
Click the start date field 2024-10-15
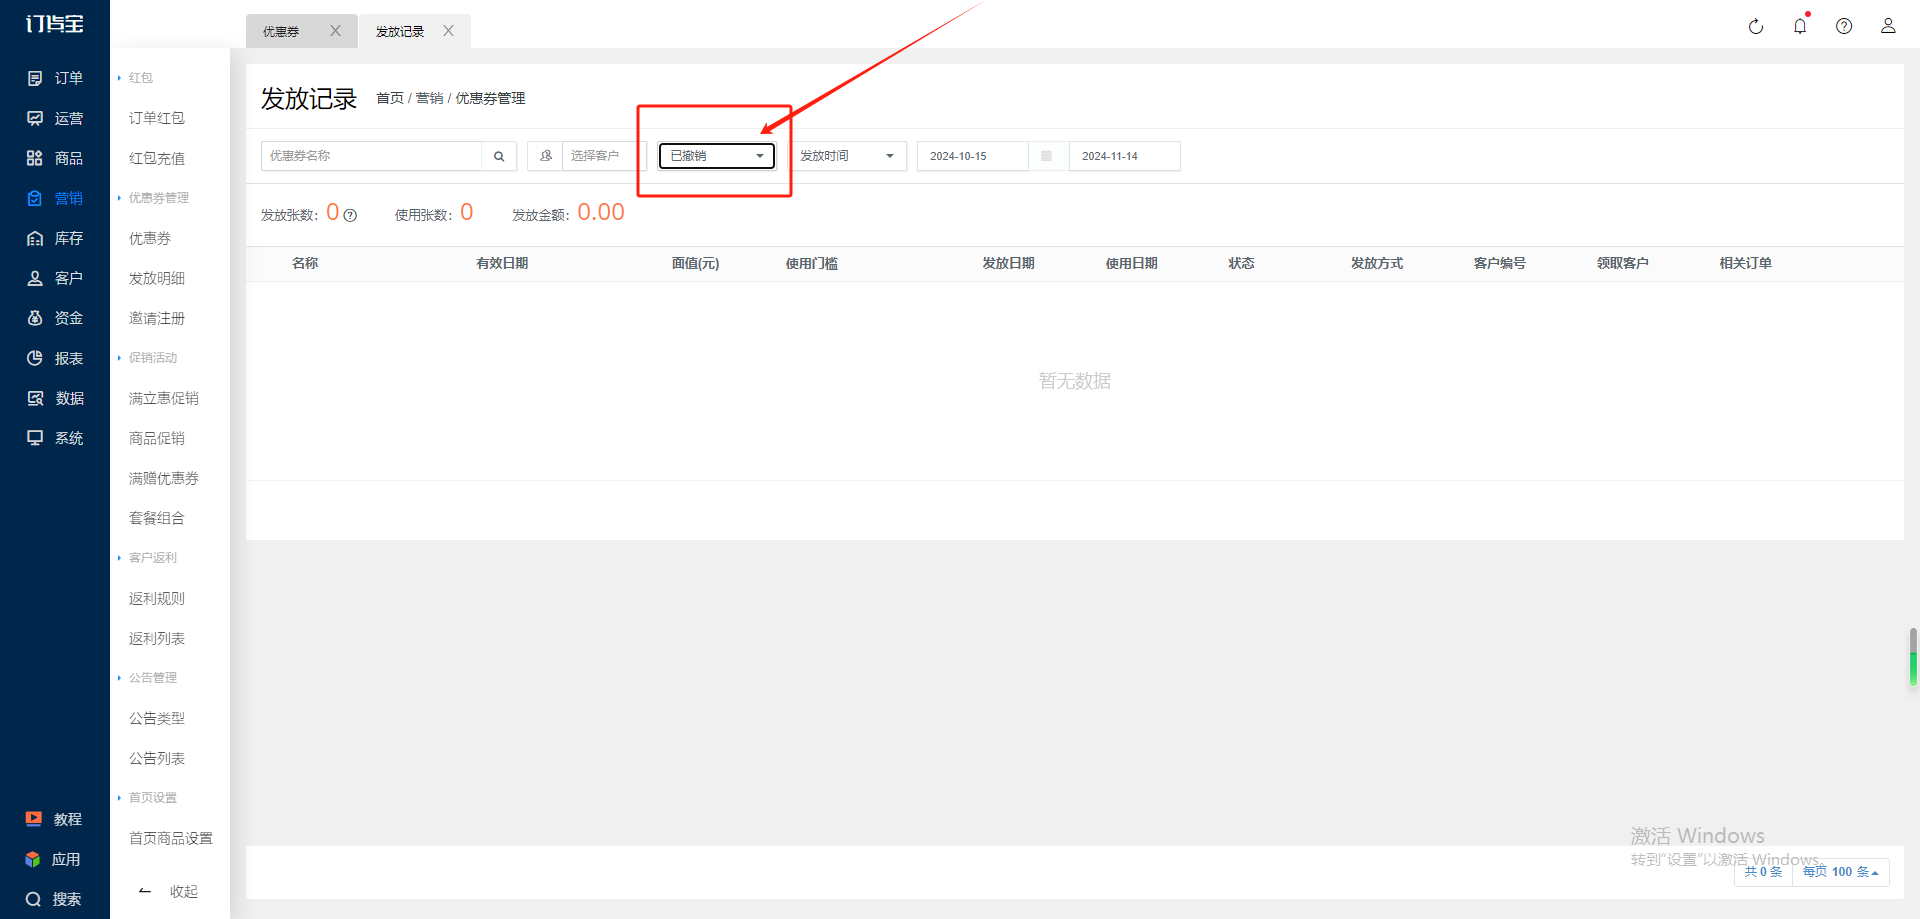pyautogui.click(x=971, y=156)
